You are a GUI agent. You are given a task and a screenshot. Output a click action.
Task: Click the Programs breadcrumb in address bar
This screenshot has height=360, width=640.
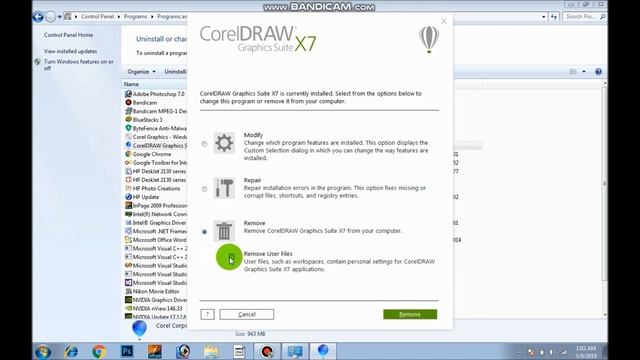point(135,17)
